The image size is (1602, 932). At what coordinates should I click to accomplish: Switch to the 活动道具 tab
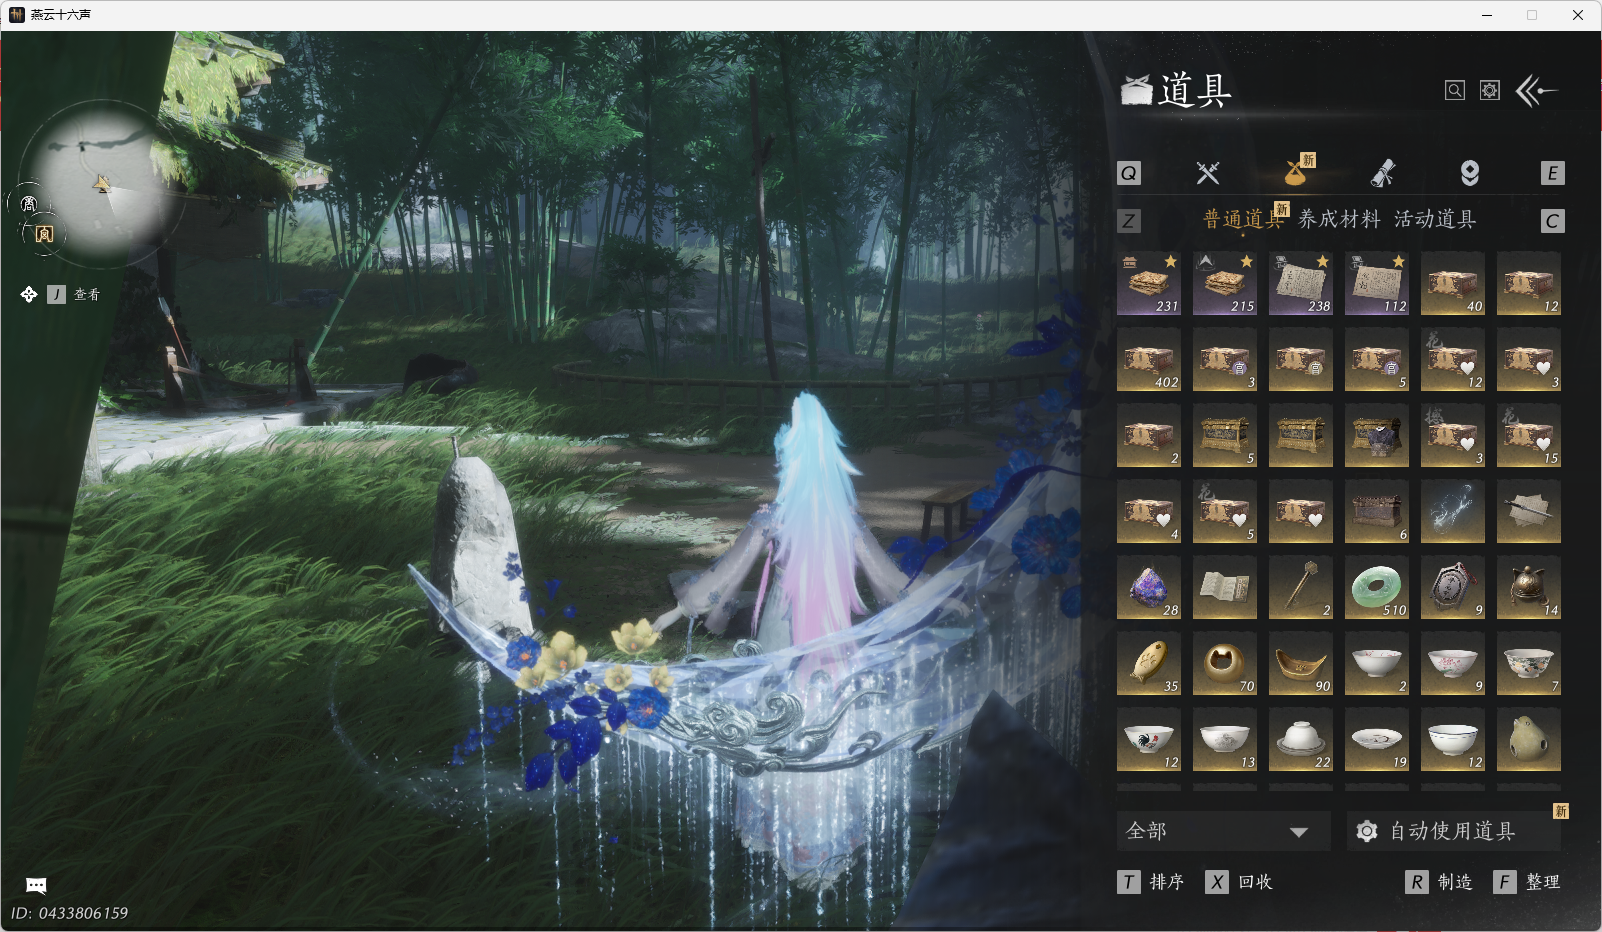(1435, 219)
